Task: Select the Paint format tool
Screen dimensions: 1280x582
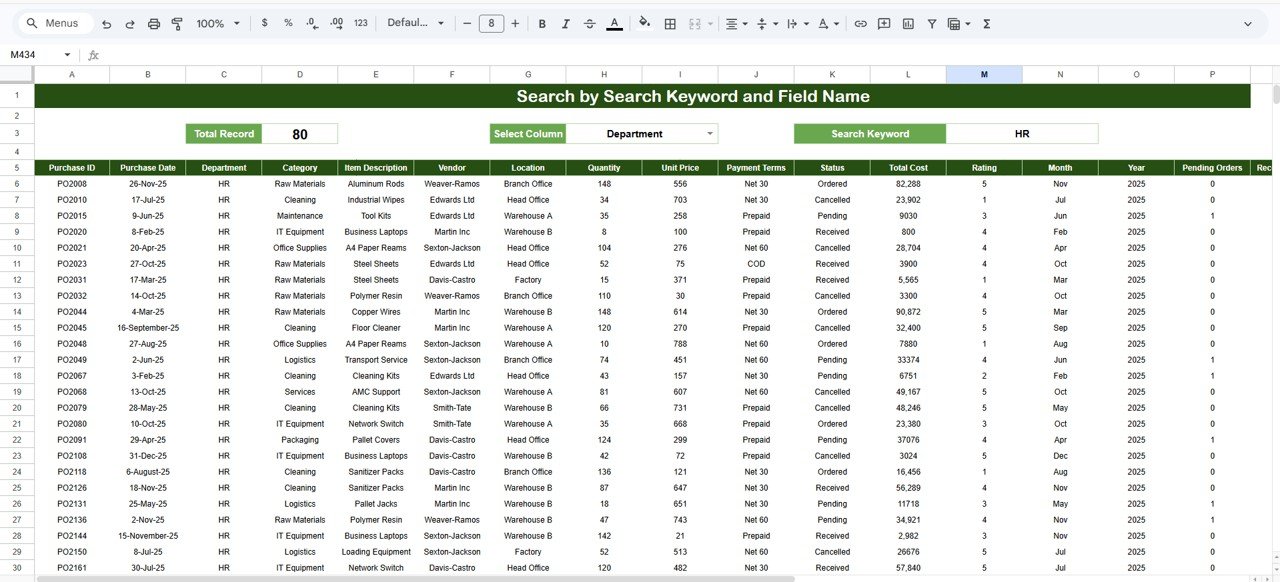Action: coord(177,23)
